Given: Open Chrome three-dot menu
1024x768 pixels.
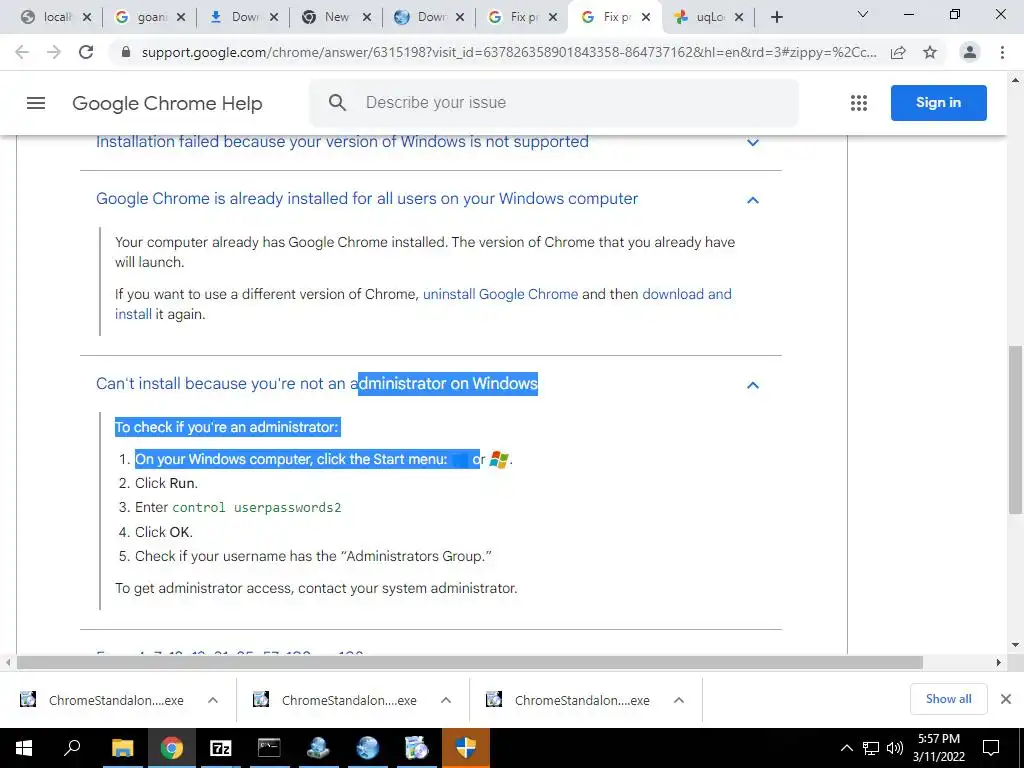Looking at the screenshot, I should tap(1002, 52).
